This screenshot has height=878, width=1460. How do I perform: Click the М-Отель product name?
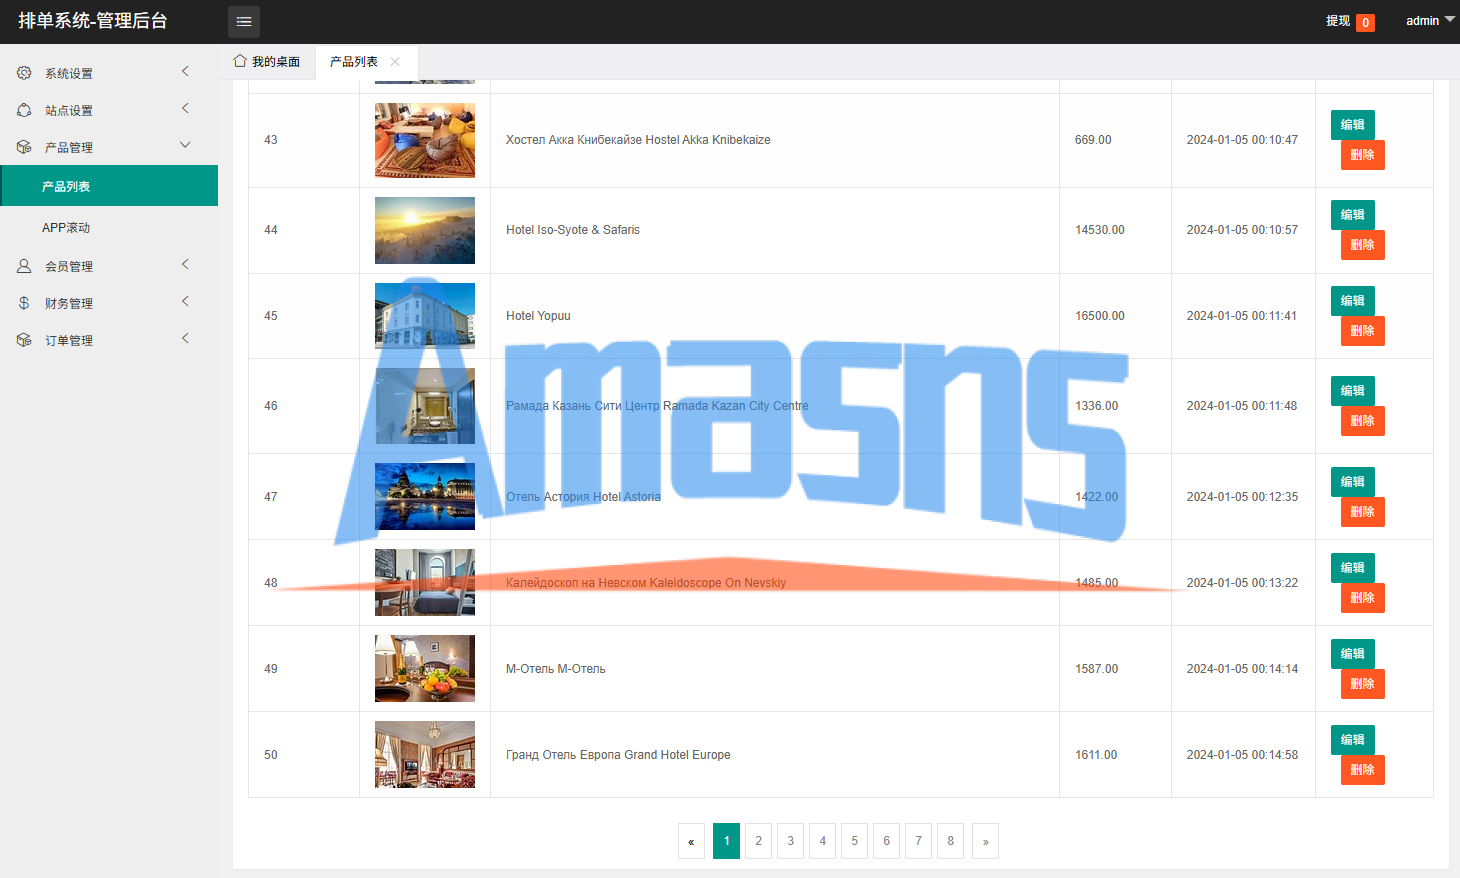pyautogui.click(x=556, y=669)
